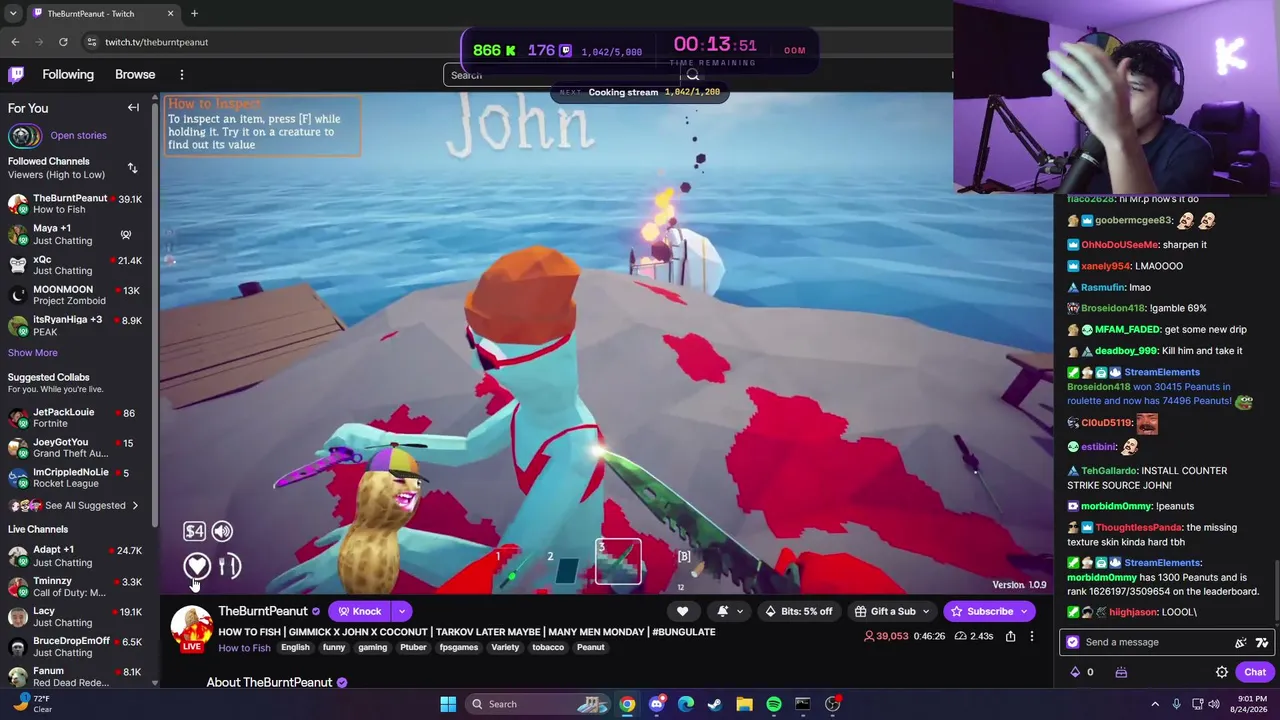1280x720 pixels.
Task: Expand the Subscribe options dropdown
Action: pyautogui.click(x=1024, y=611)
